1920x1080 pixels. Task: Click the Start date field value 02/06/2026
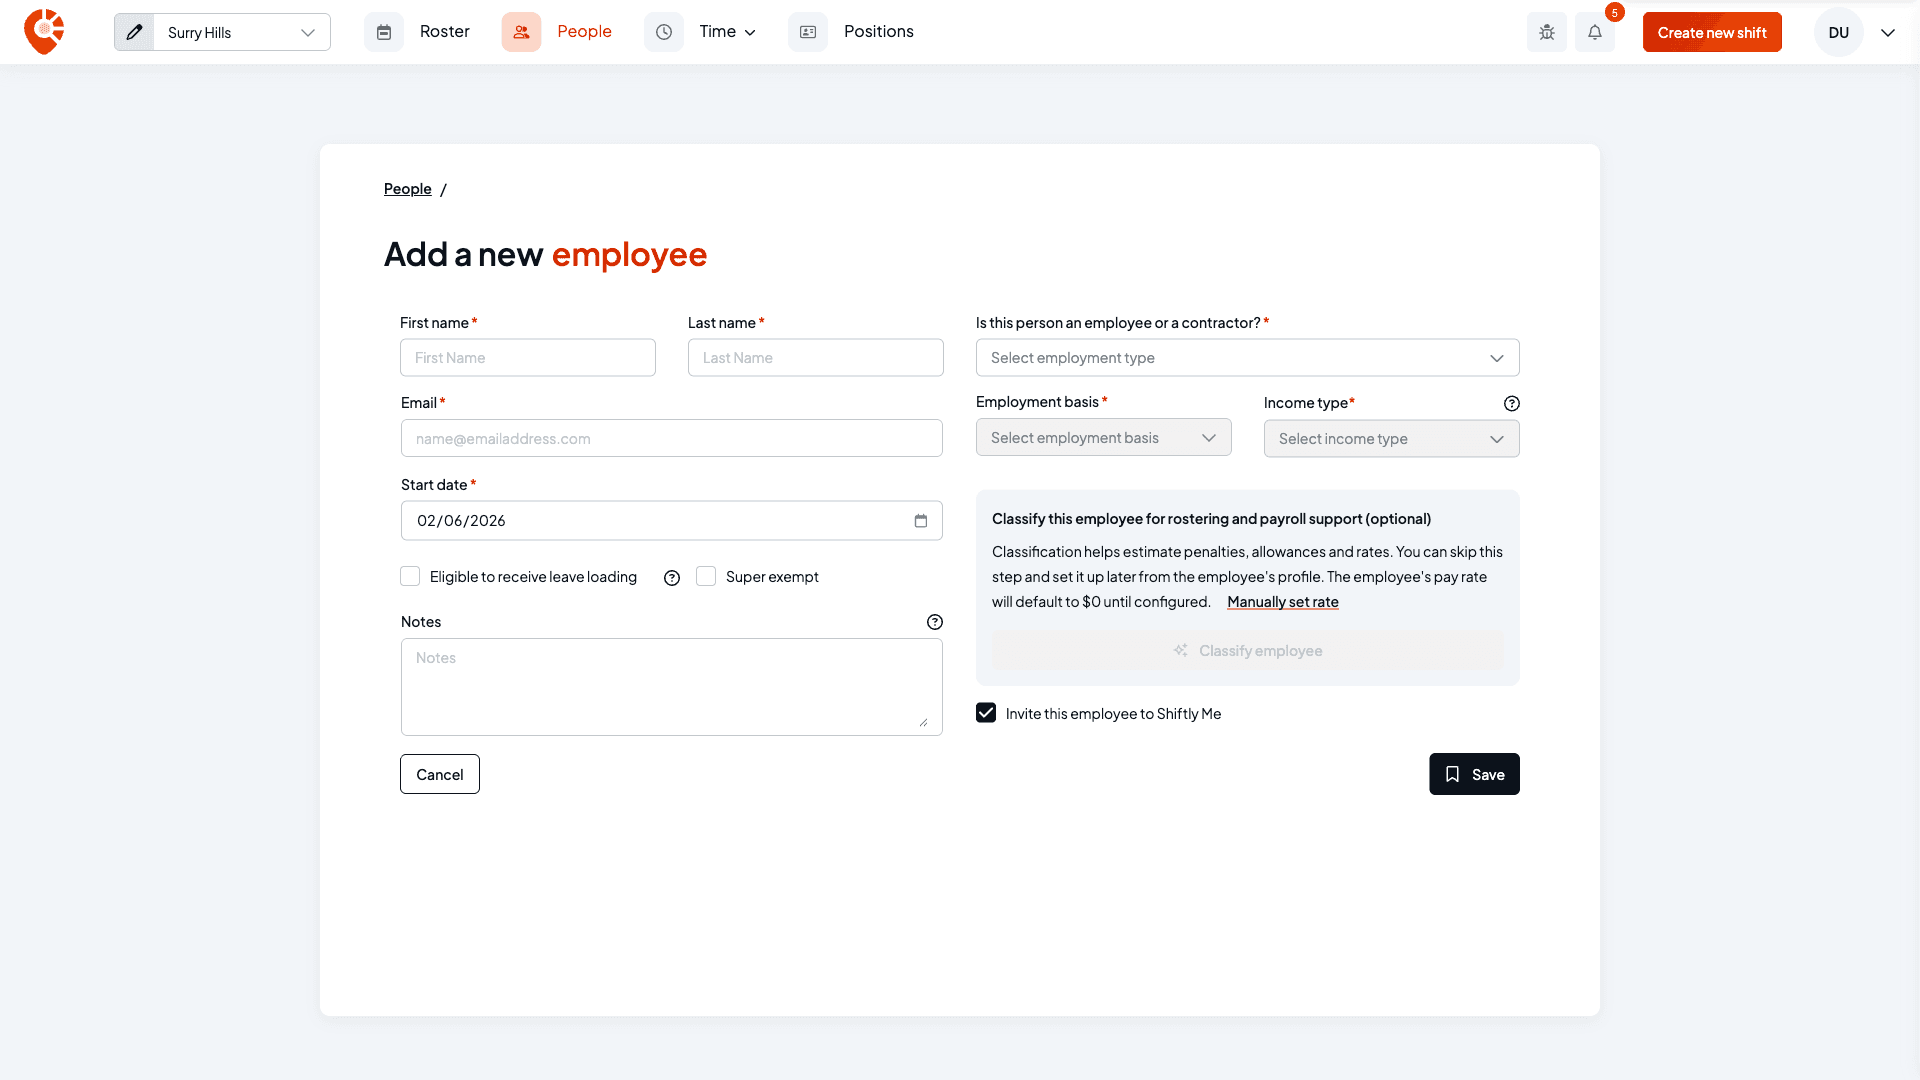461,521
